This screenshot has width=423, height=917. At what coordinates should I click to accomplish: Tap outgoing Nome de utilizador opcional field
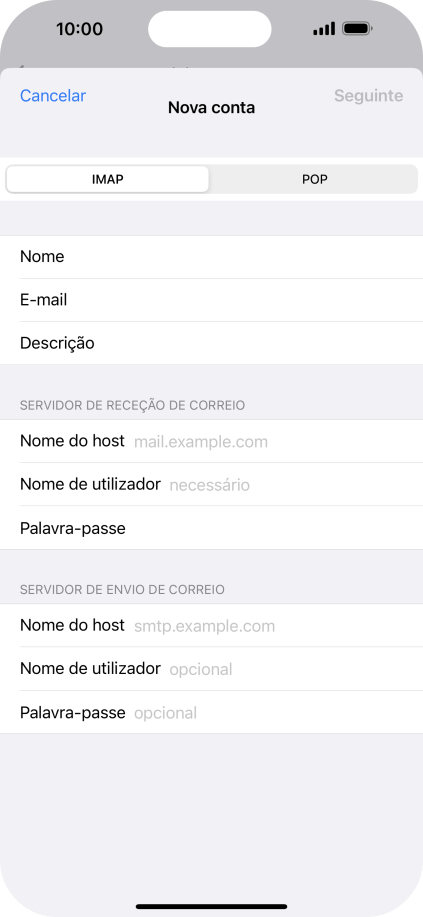[211, 669]
